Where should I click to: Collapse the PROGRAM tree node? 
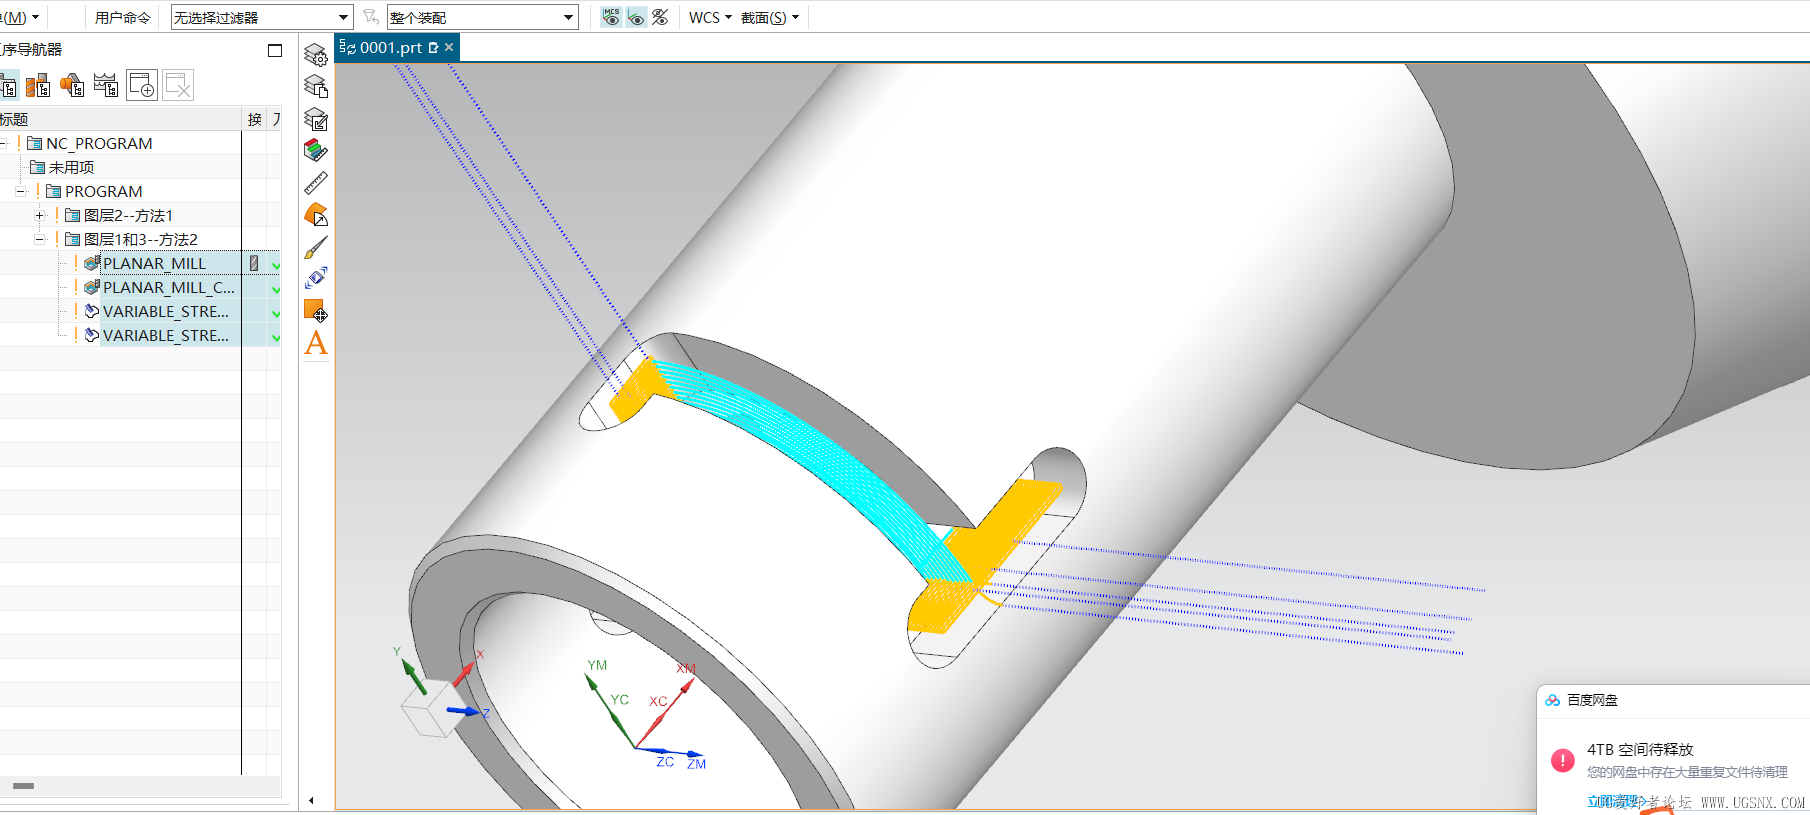(20, 191)
